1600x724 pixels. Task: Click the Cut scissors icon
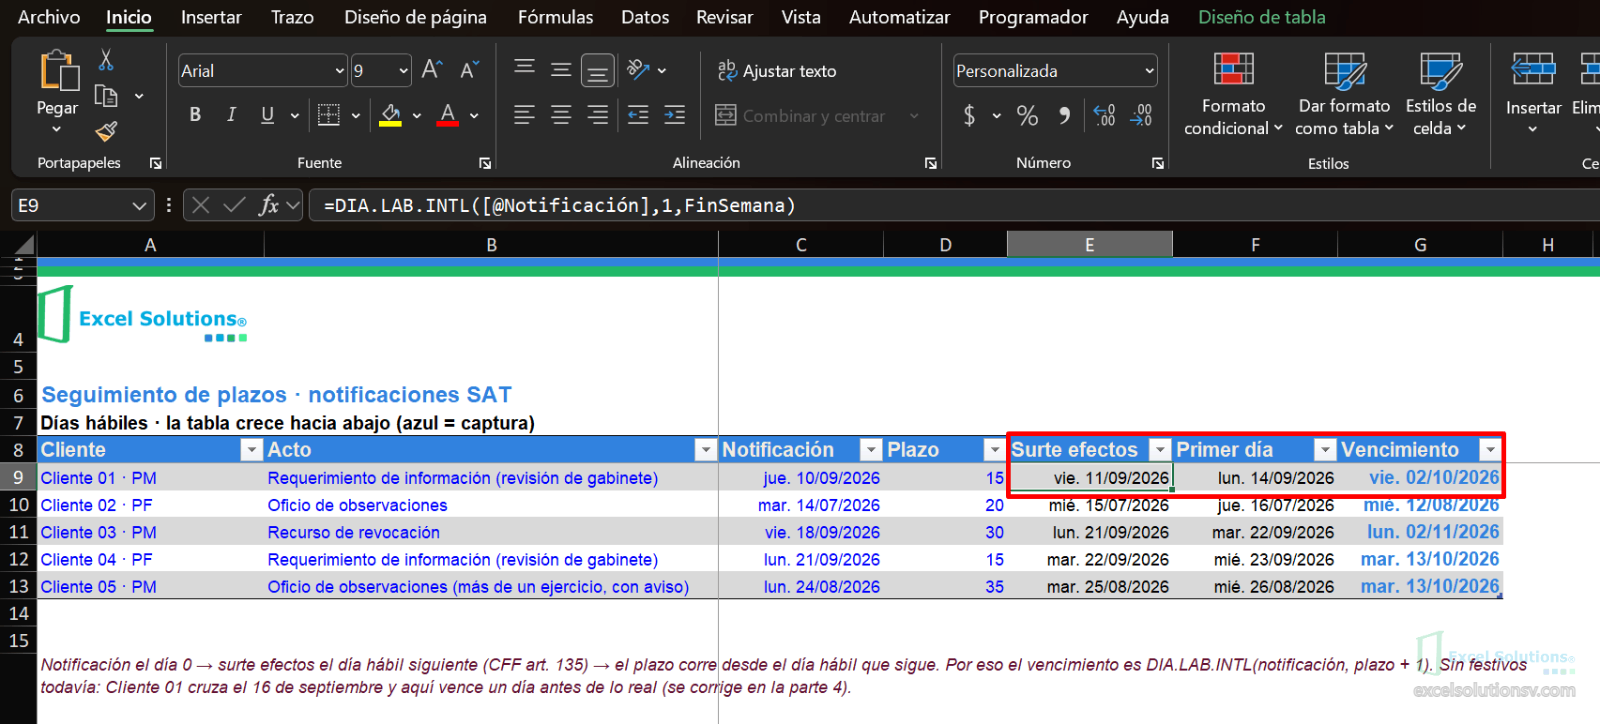click(106, 60)
